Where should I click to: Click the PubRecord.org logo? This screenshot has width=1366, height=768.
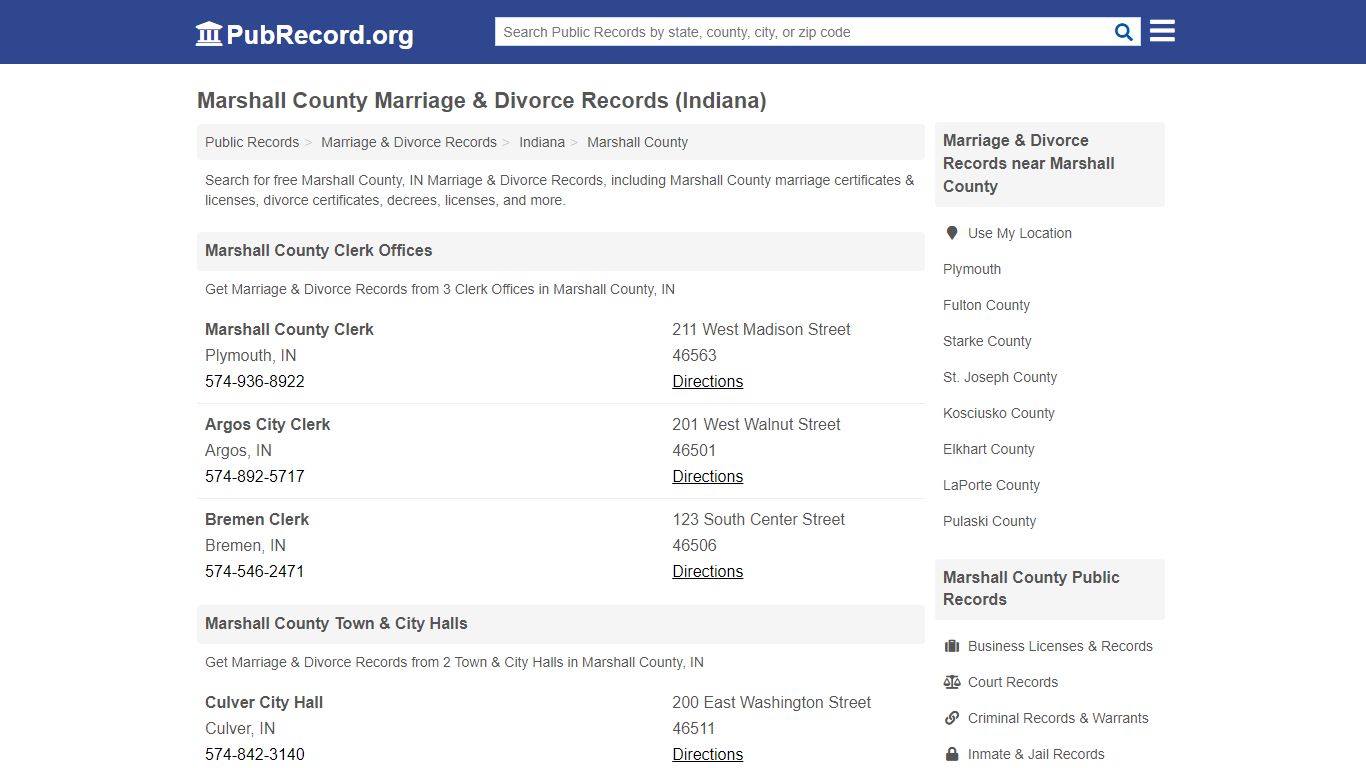(x=304, y=34)
